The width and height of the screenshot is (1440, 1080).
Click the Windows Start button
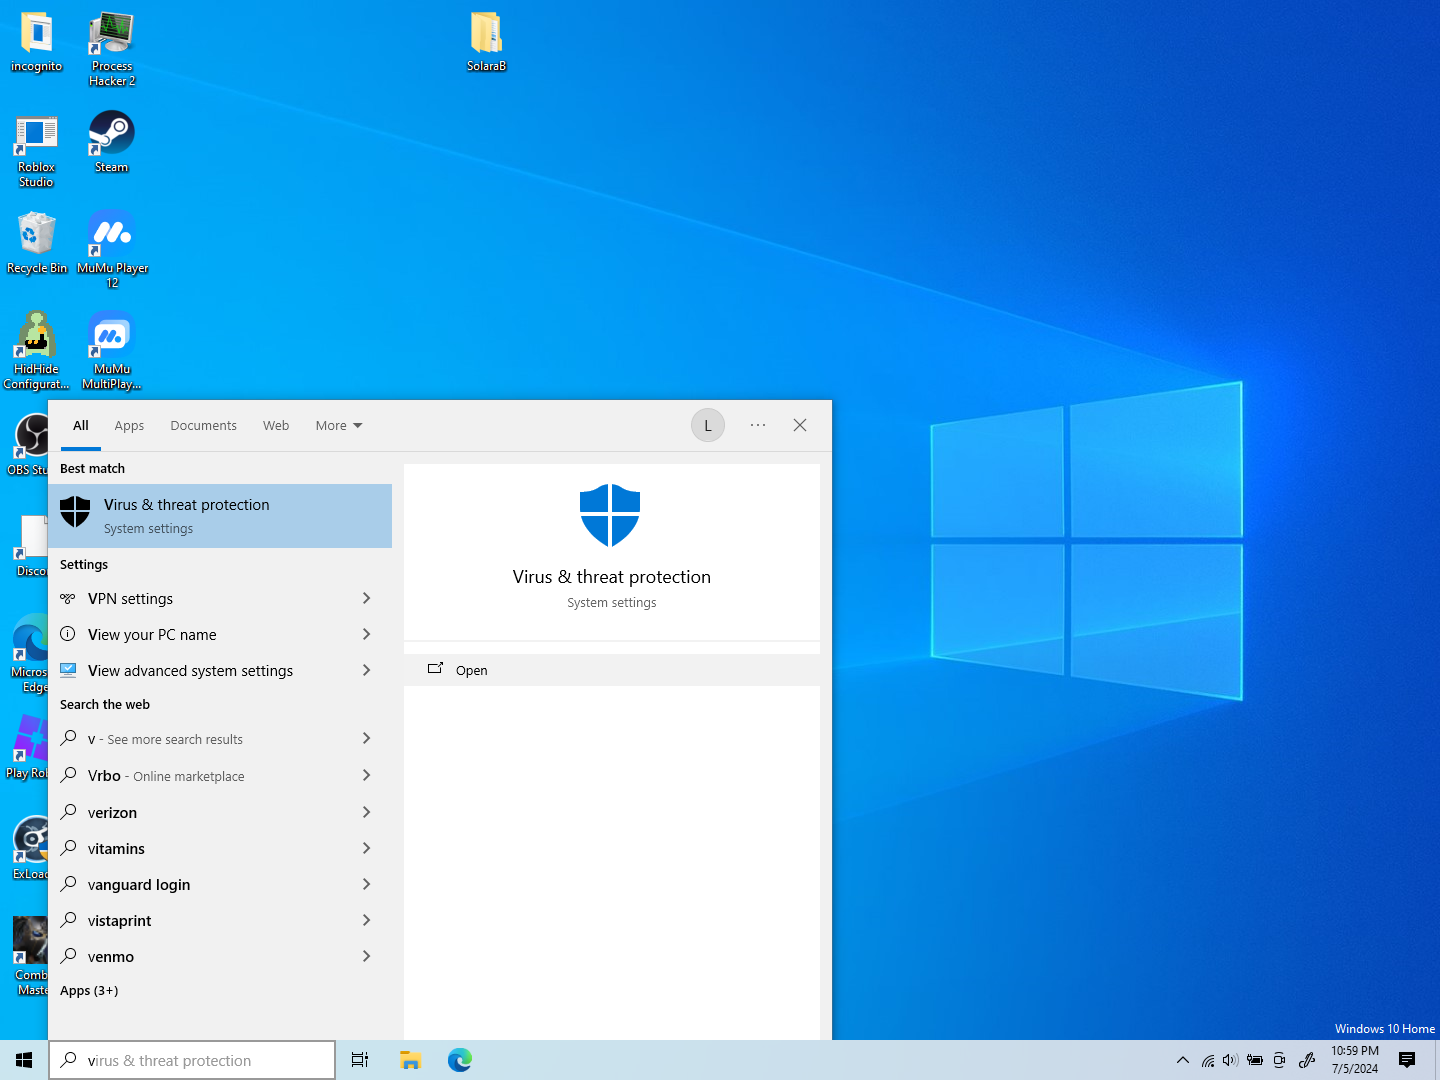[24, 1060]
